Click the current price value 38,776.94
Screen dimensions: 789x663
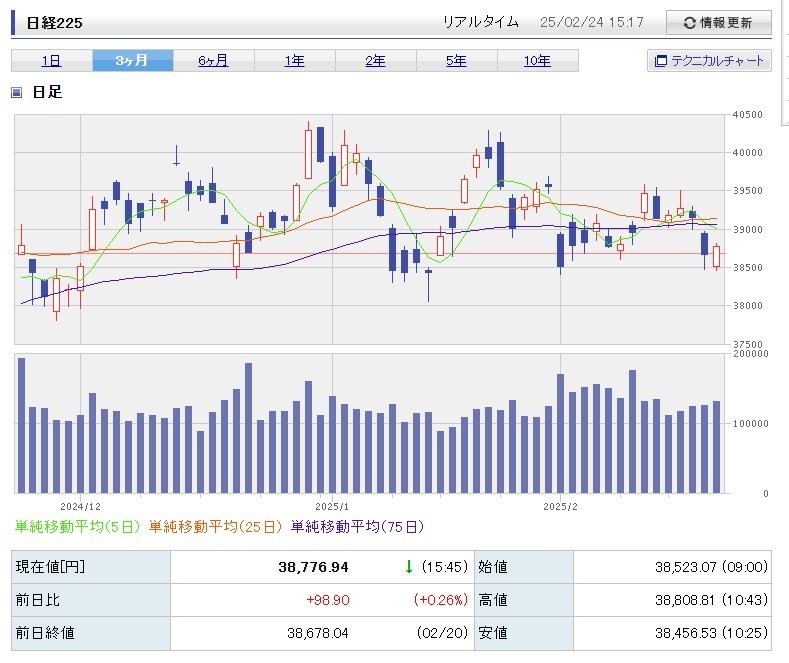pos(313,567)
